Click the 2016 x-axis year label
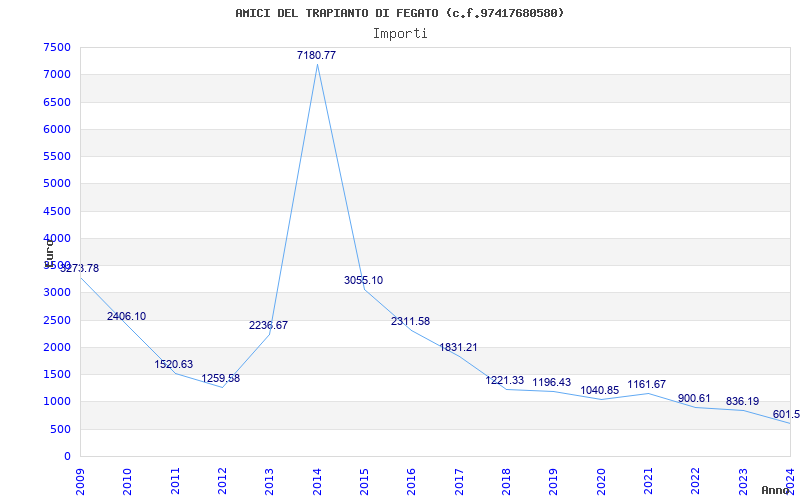Image resolution: width=800 pixels, height=500 pixels. pyautogui.click(x=412, y=482)
